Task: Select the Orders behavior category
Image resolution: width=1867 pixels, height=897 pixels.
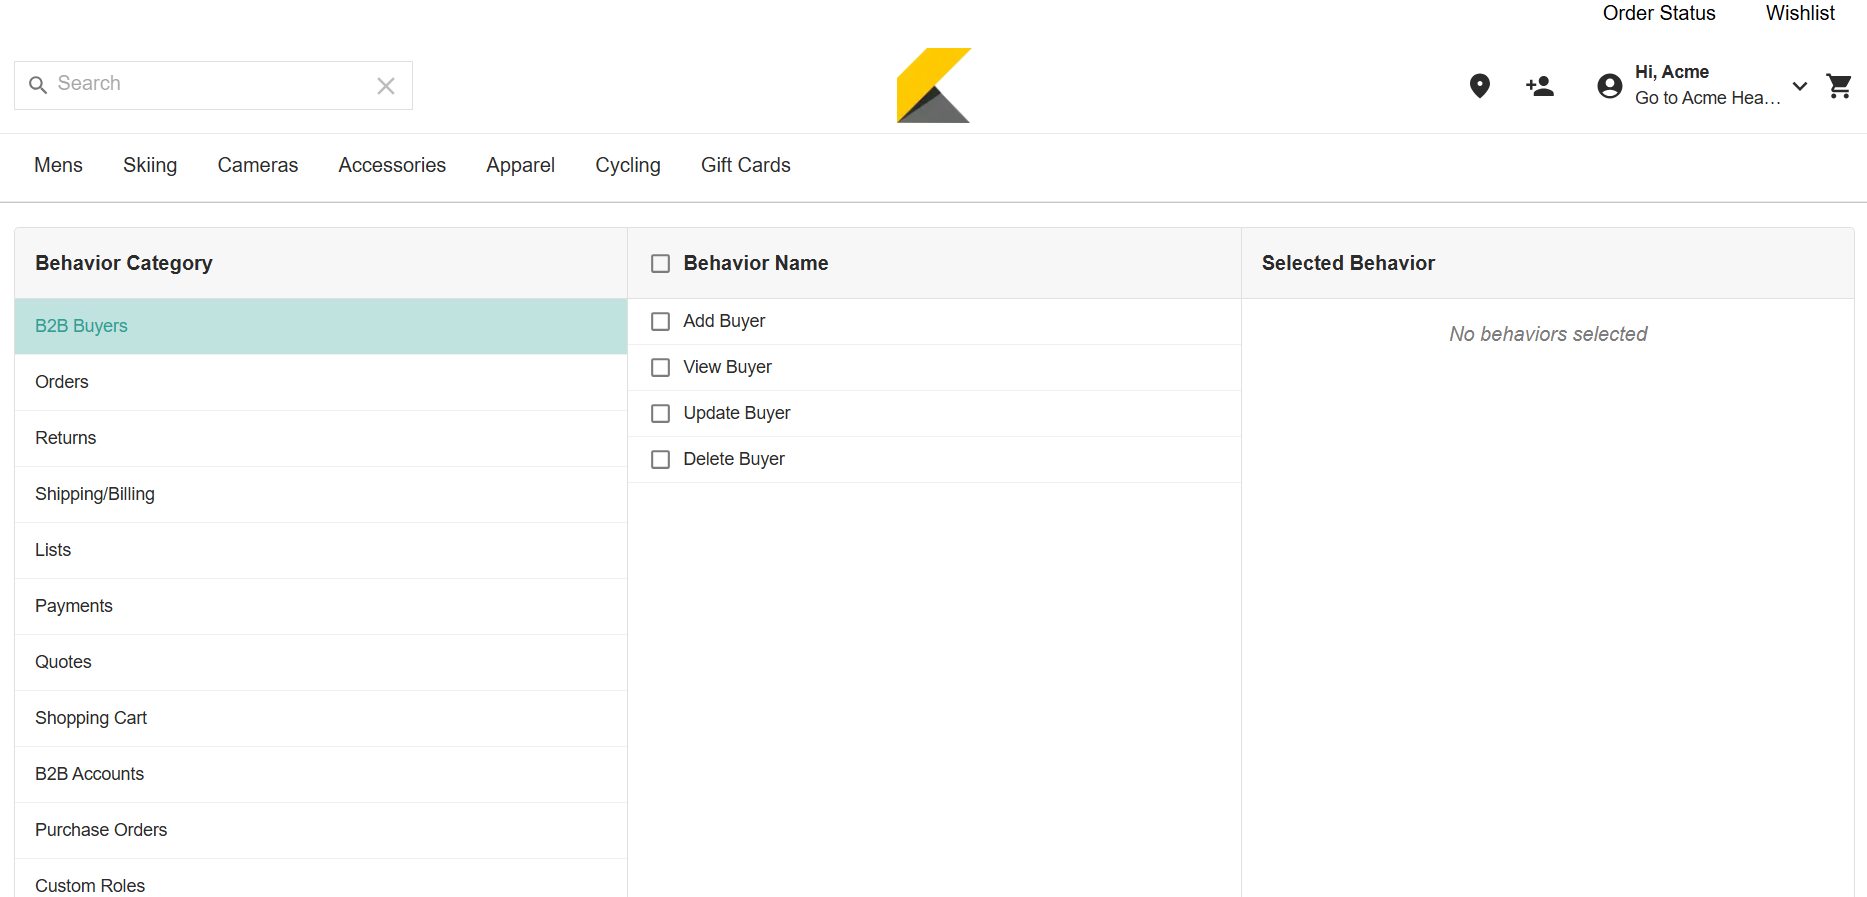Action: coord(321,382)
